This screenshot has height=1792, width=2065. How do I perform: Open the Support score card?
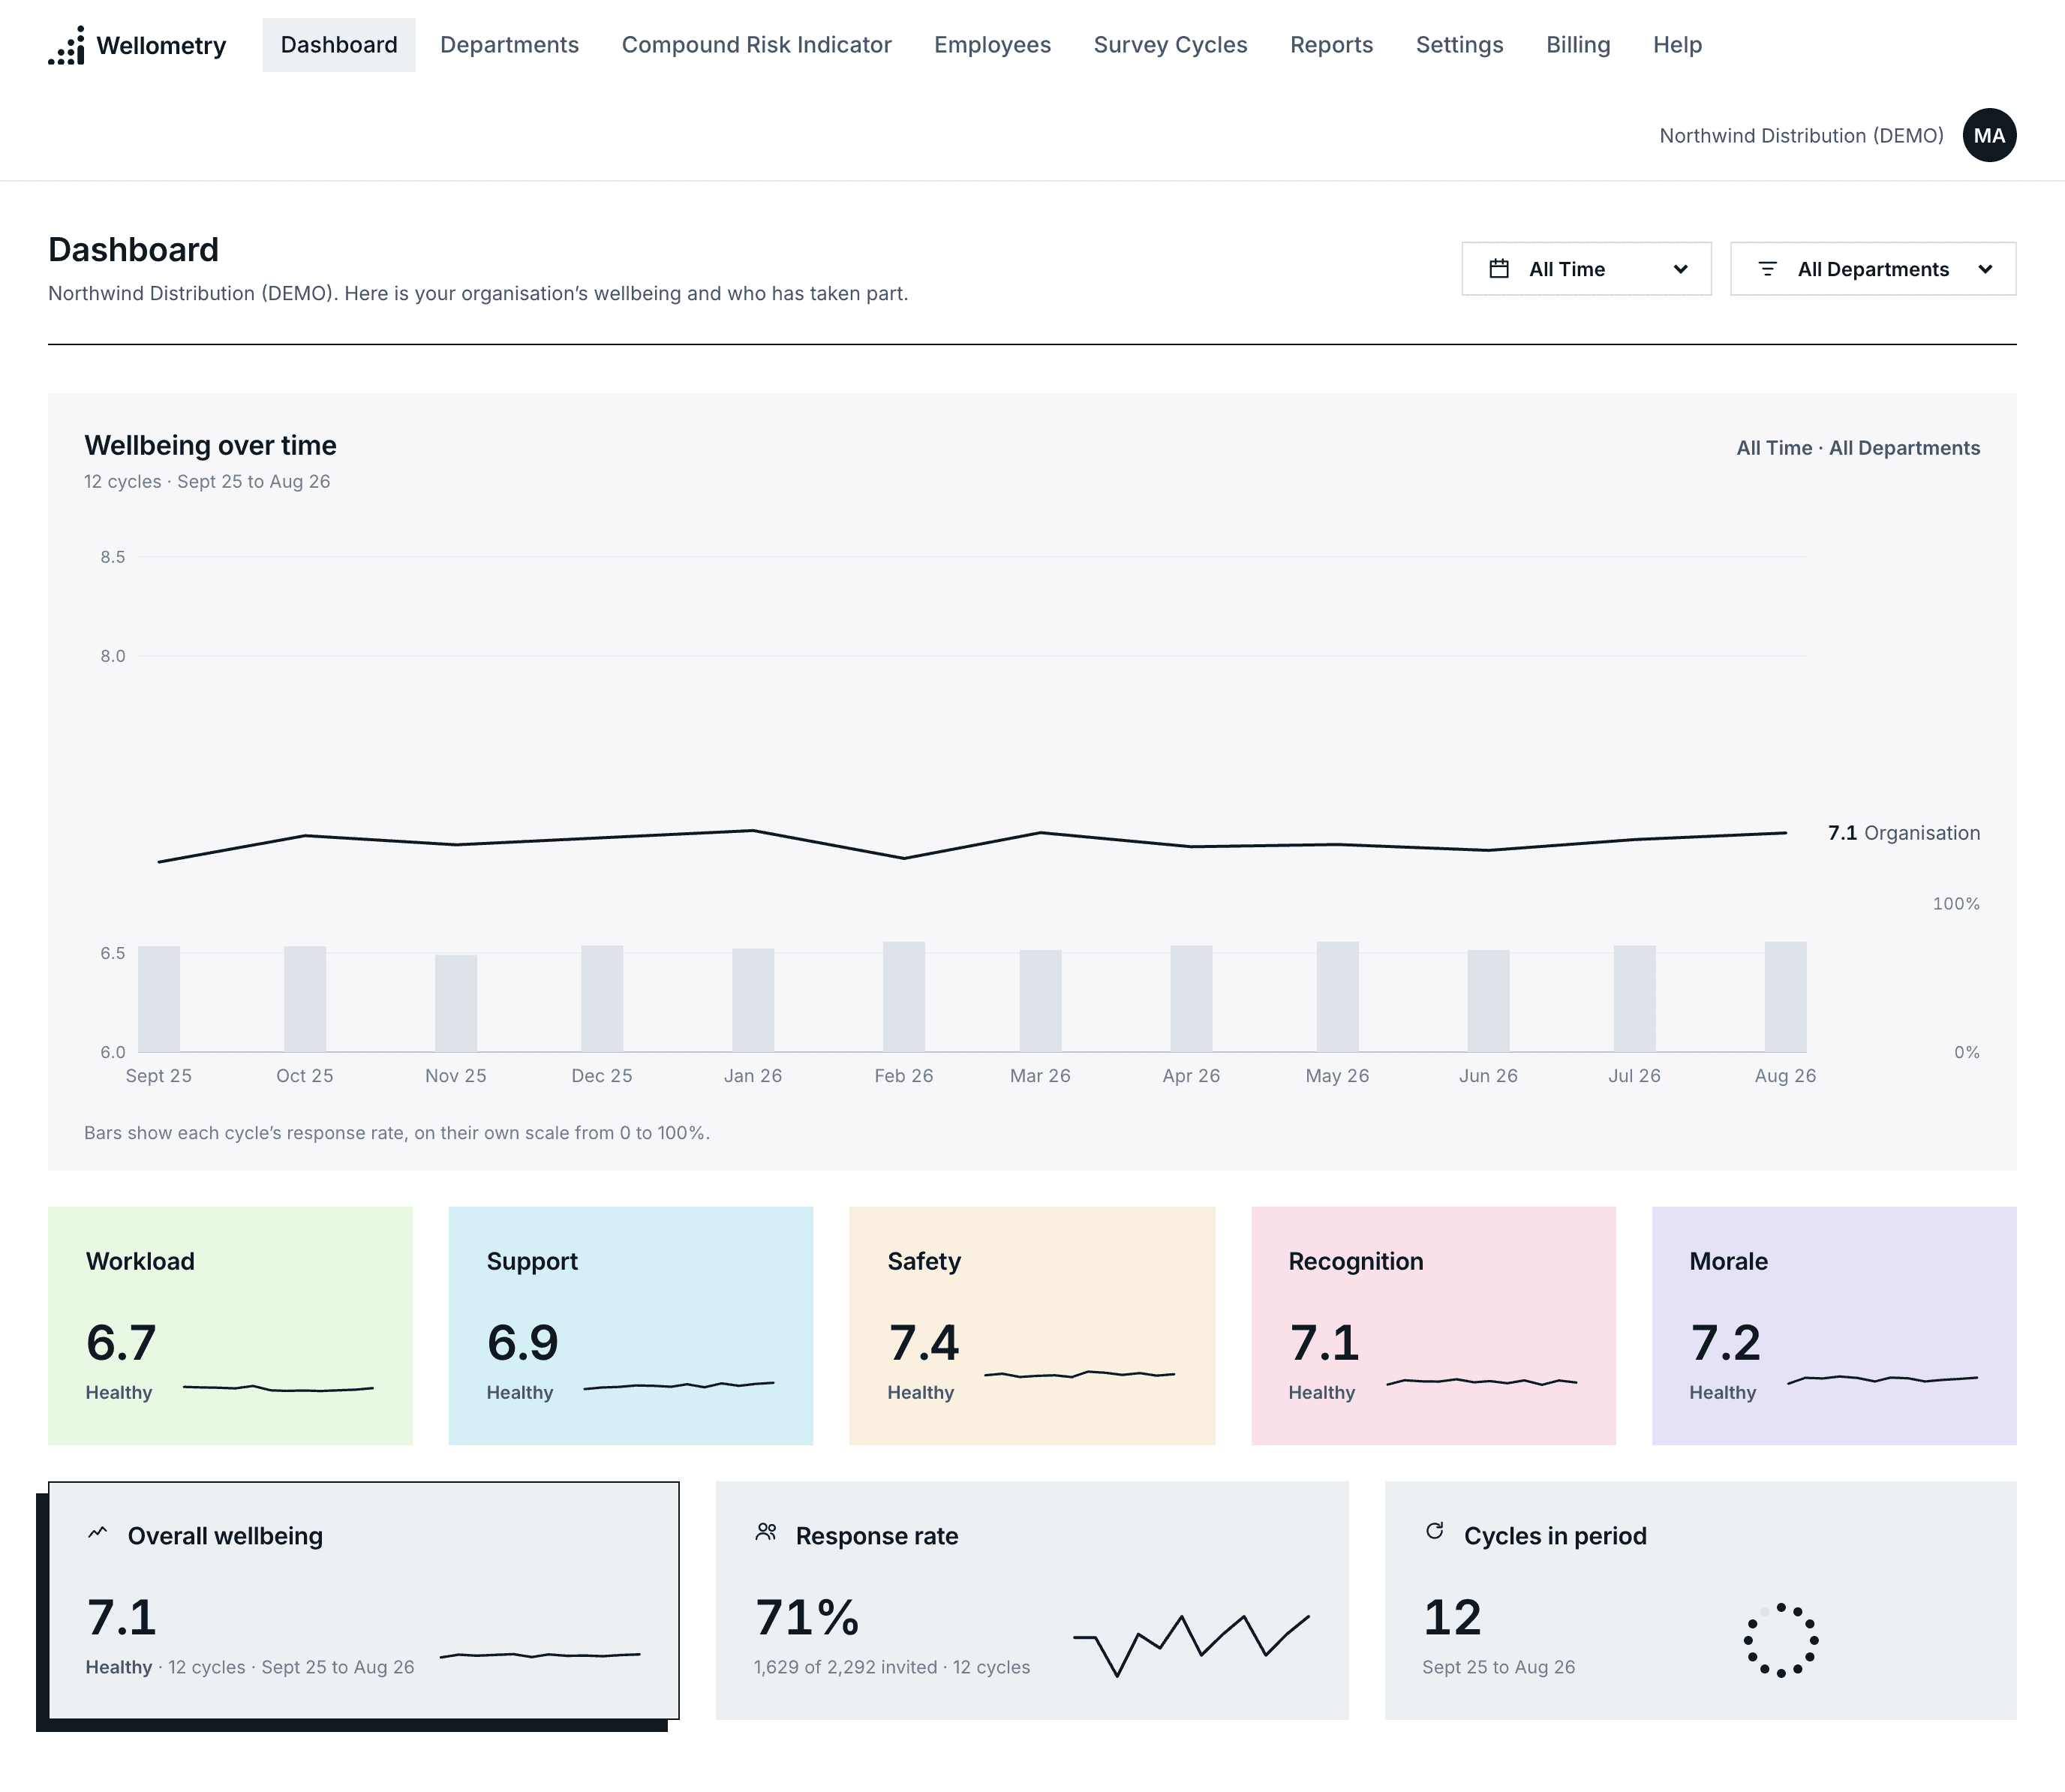coord(631,1326)
